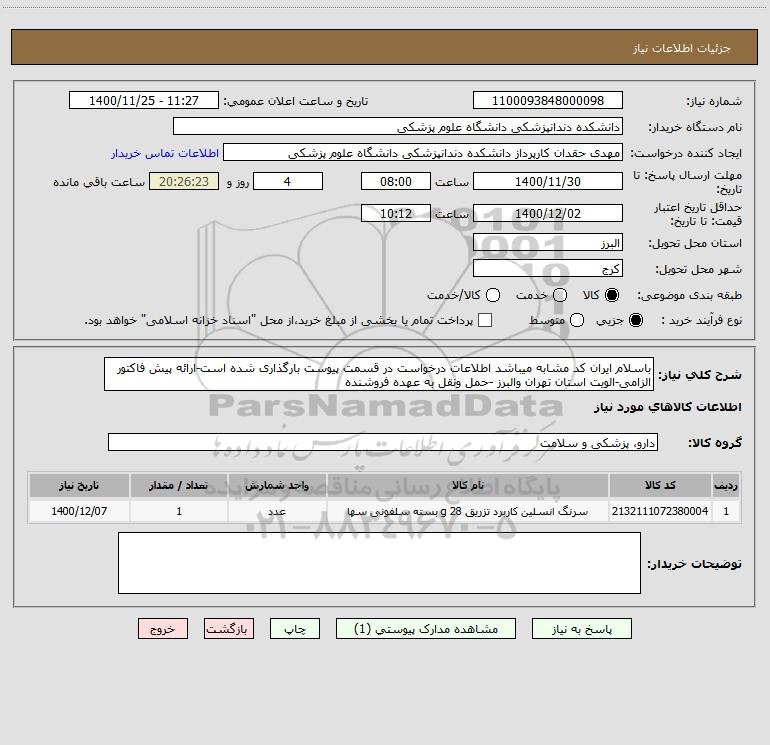The height and width of the screenshot is (745, 770).
Task: Click the پاسخ به نیاز button
Action: (581, 629)
